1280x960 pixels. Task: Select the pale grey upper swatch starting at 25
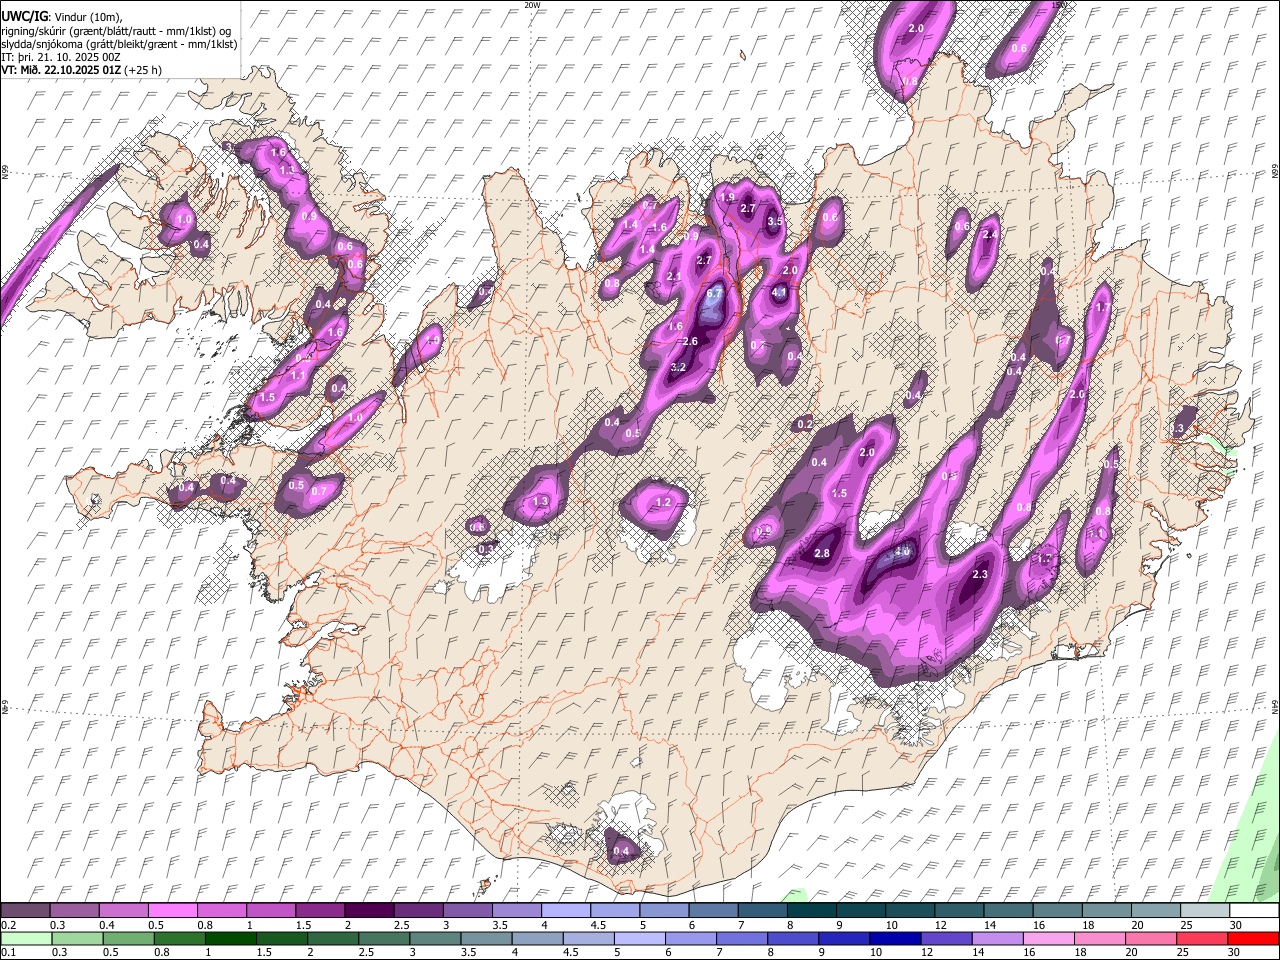point(1206,910)
